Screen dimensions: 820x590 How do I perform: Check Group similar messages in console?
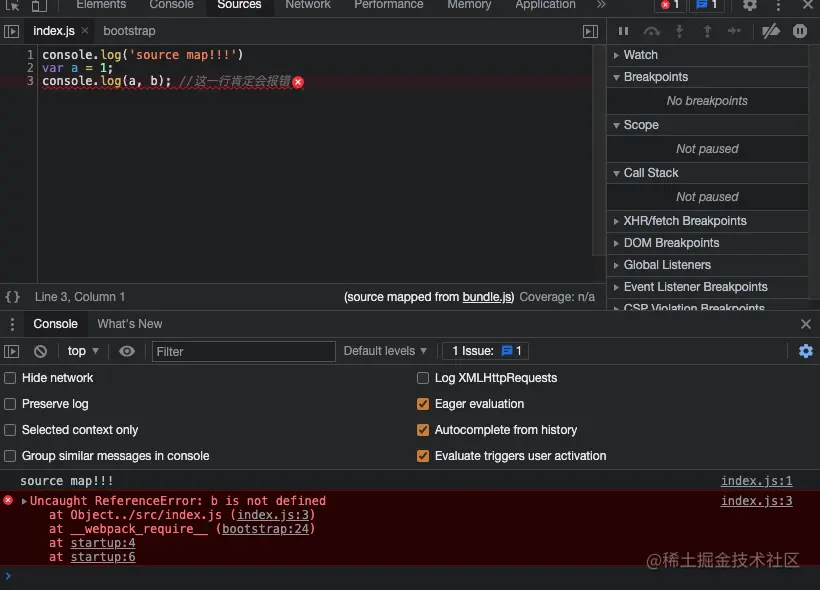point(10,456)
